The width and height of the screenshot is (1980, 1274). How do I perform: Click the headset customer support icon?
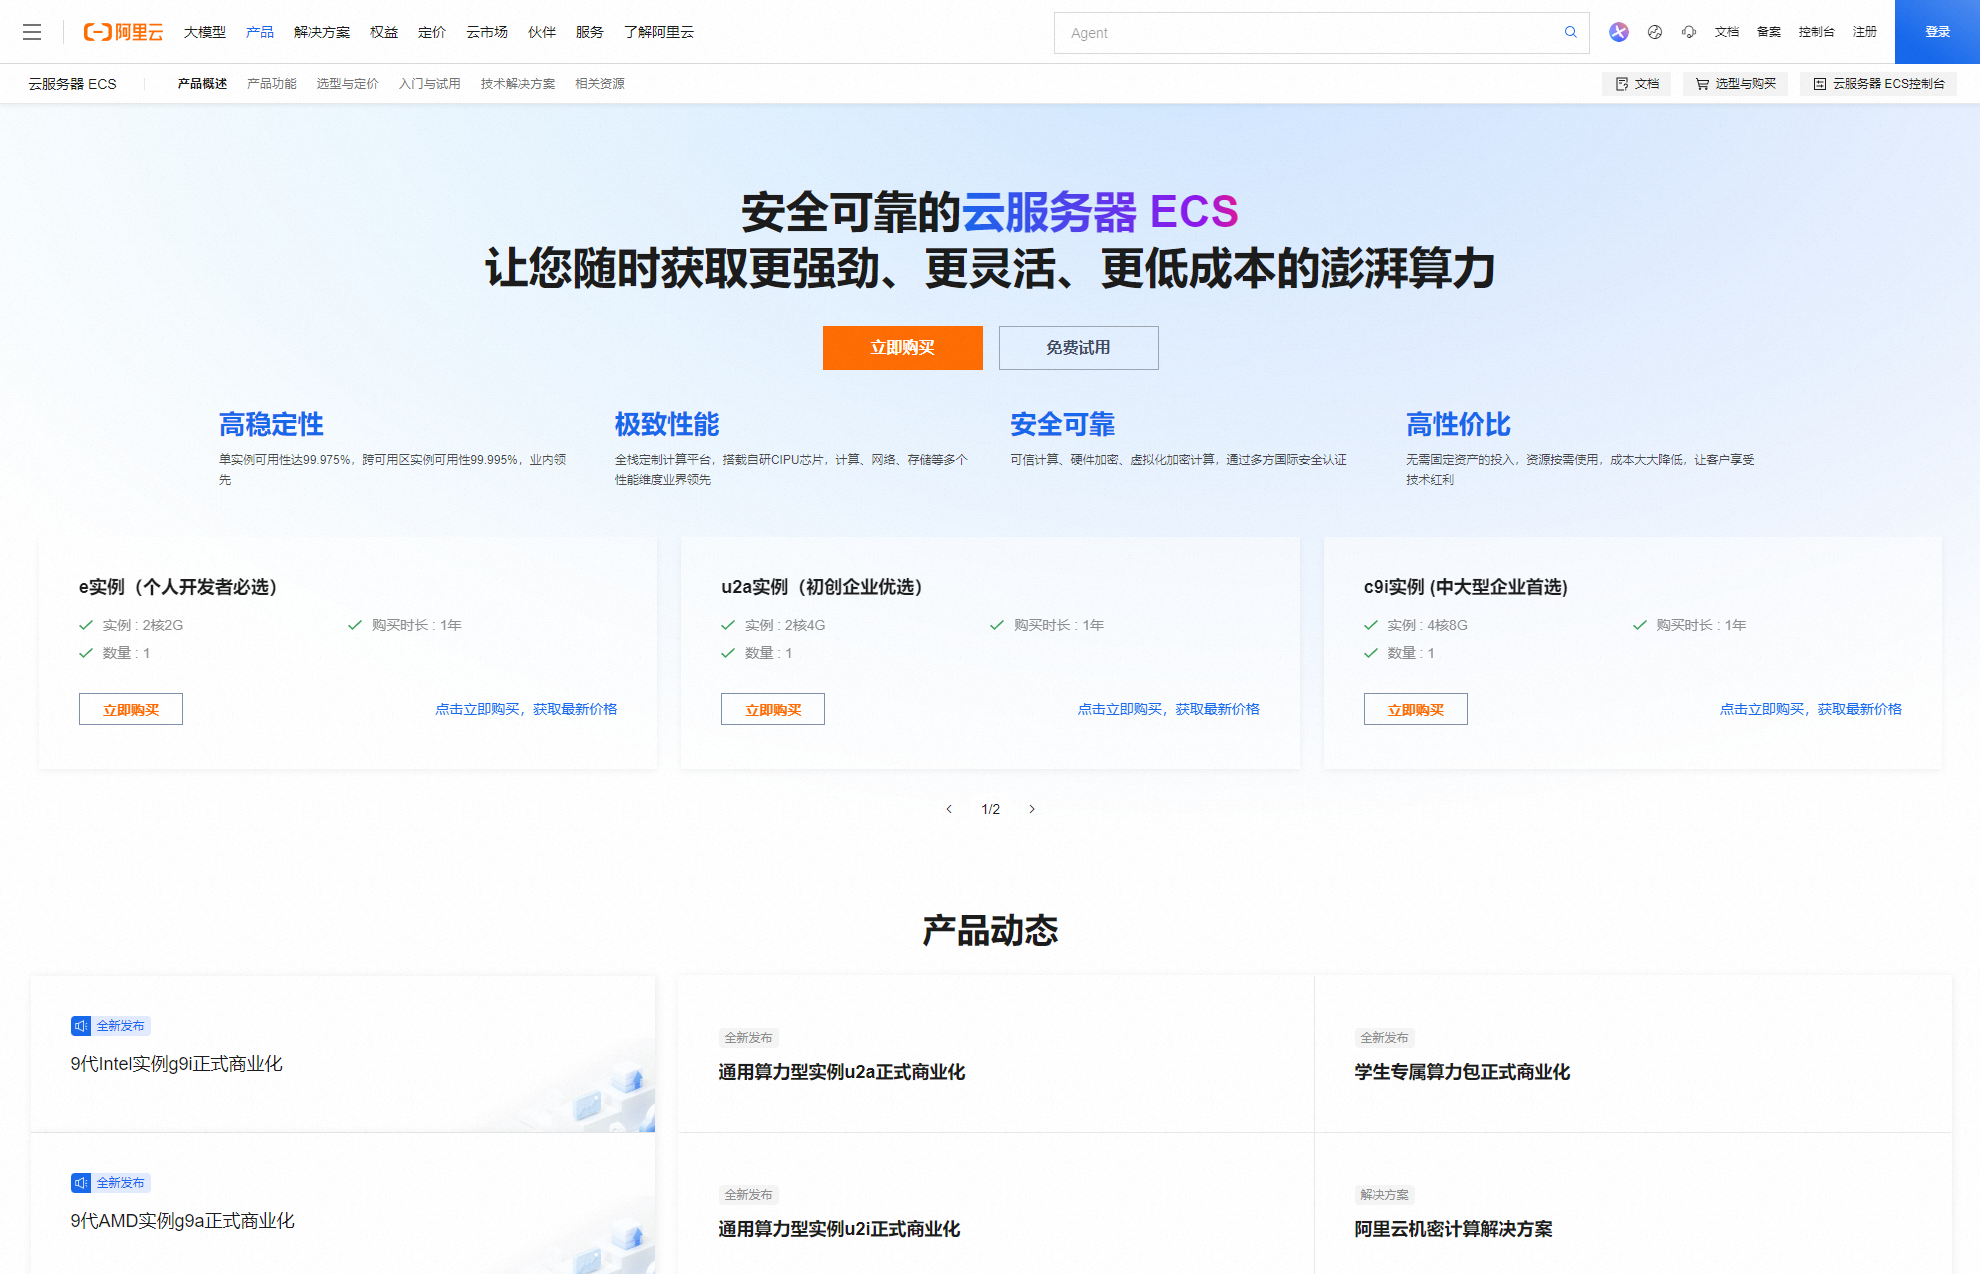coord(1689,32)
